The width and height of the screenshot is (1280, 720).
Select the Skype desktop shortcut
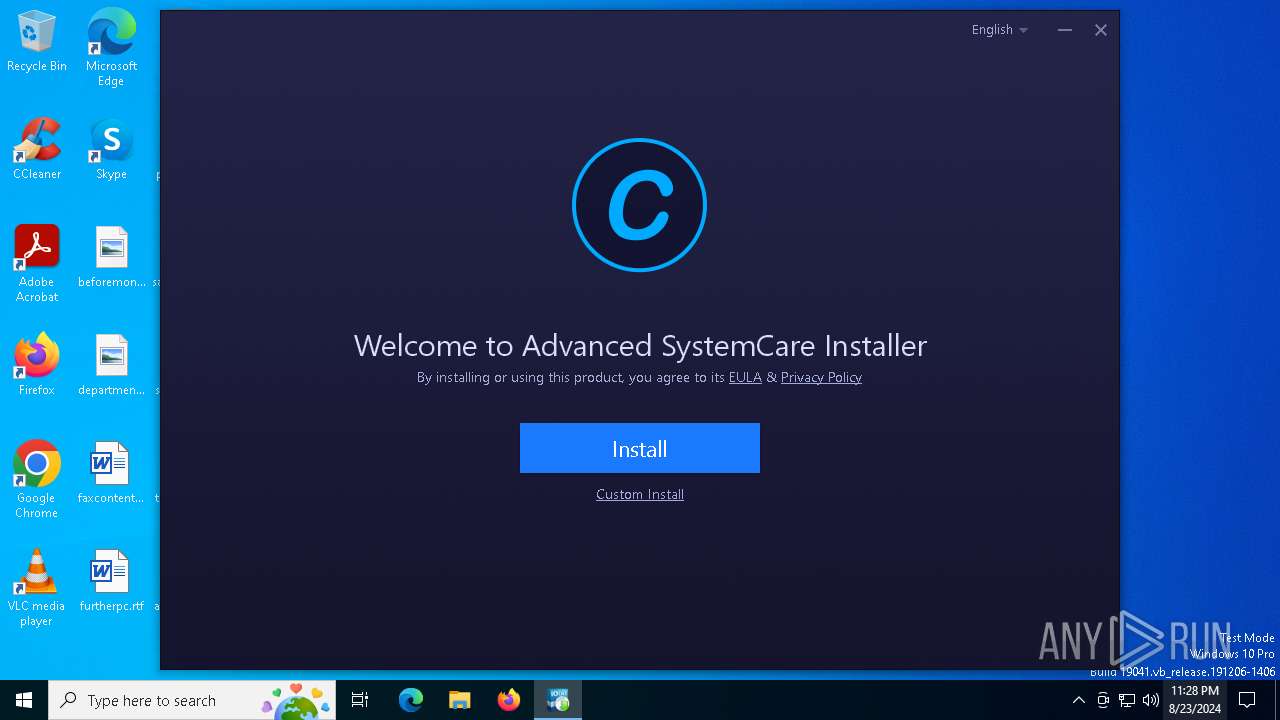click(x=111, y=150)
